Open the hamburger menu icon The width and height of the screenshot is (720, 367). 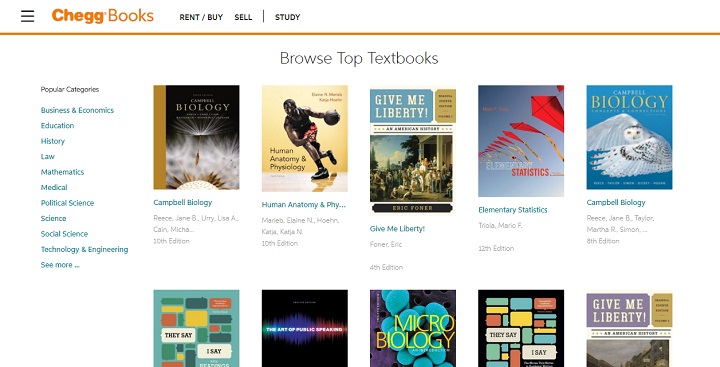pyautogui.click(x=28, y=16)
